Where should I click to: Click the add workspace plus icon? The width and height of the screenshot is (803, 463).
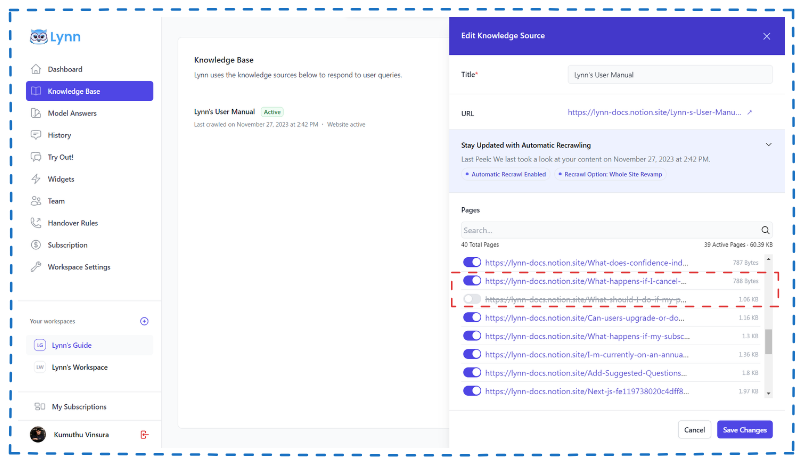144,321
